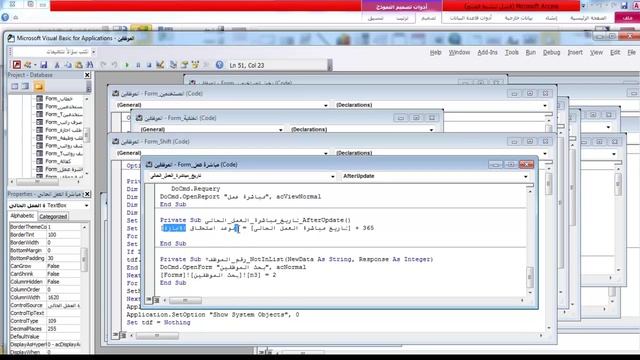Select the CanShrink property row

tap(44, 274)
